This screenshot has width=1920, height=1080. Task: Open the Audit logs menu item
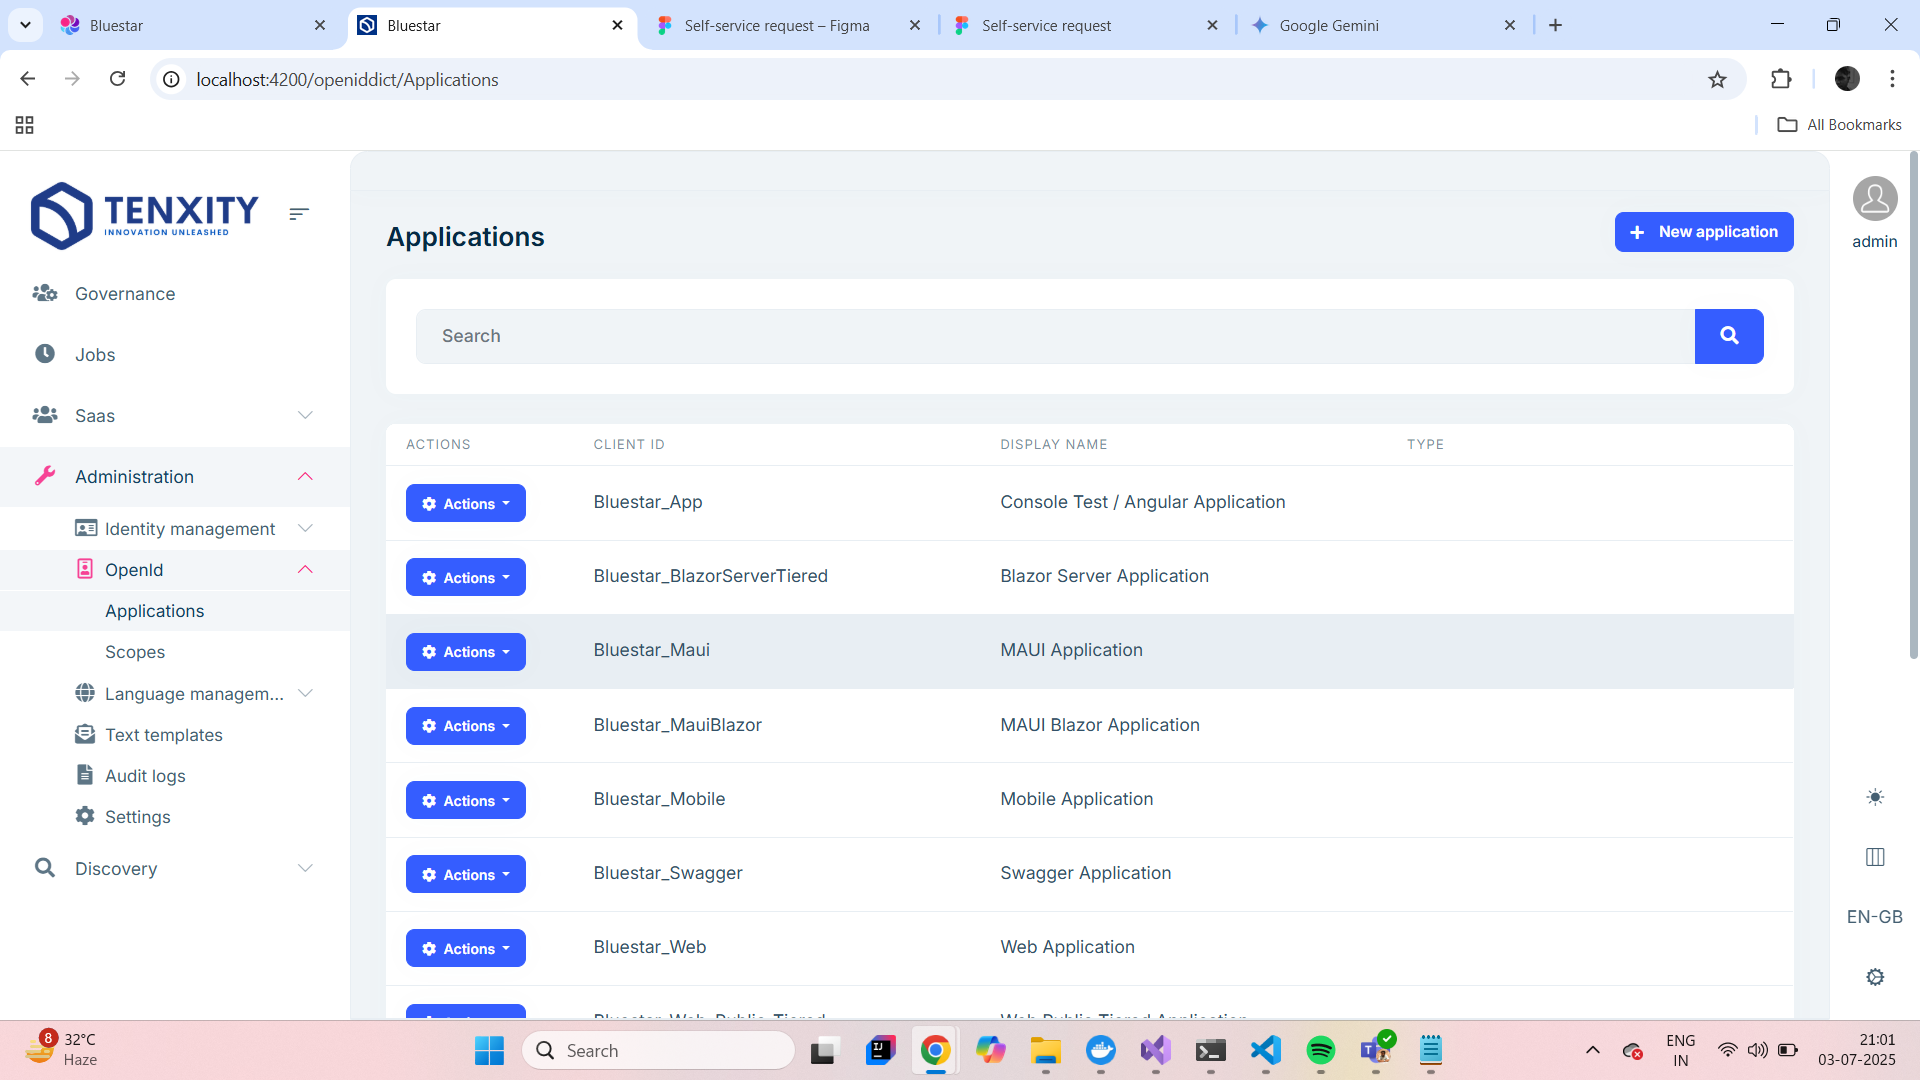145,776
